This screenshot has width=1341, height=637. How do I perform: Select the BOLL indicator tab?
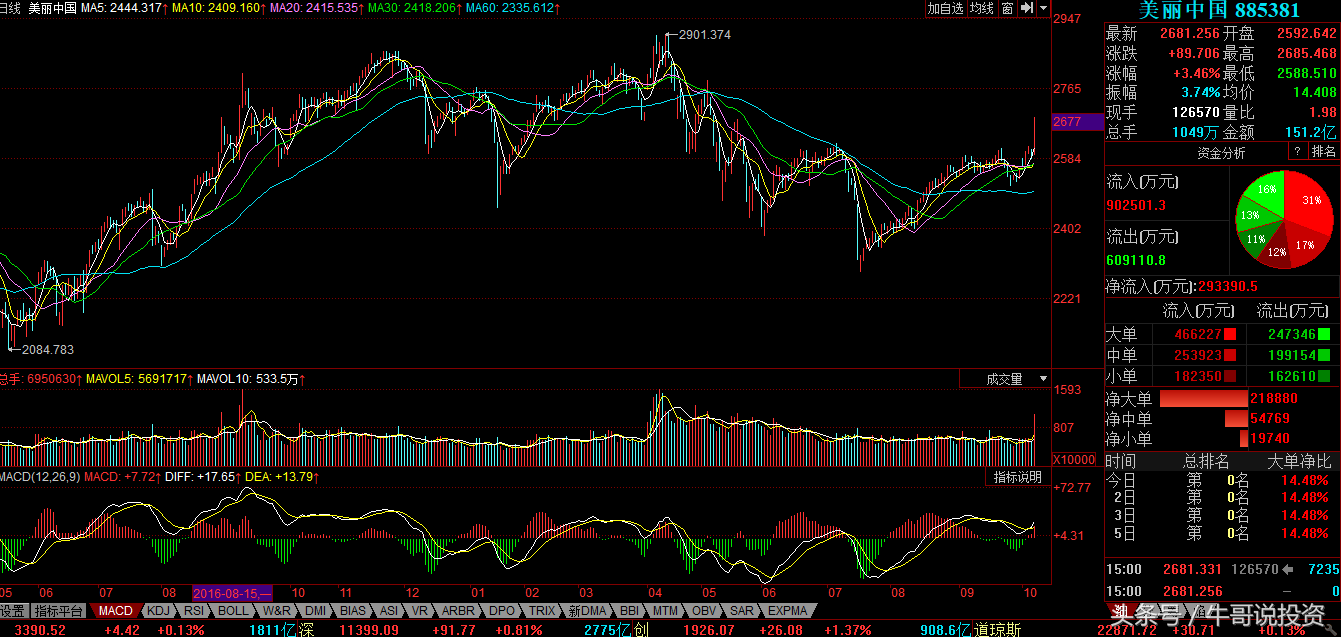(233, 610)
